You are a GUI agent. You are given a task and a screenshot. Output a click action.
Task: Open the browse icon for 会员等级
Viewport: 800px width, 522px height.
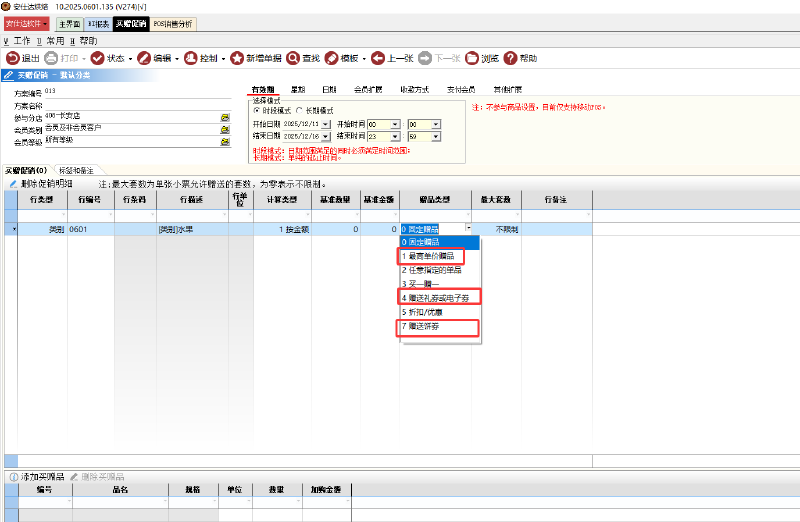point(225,142)
